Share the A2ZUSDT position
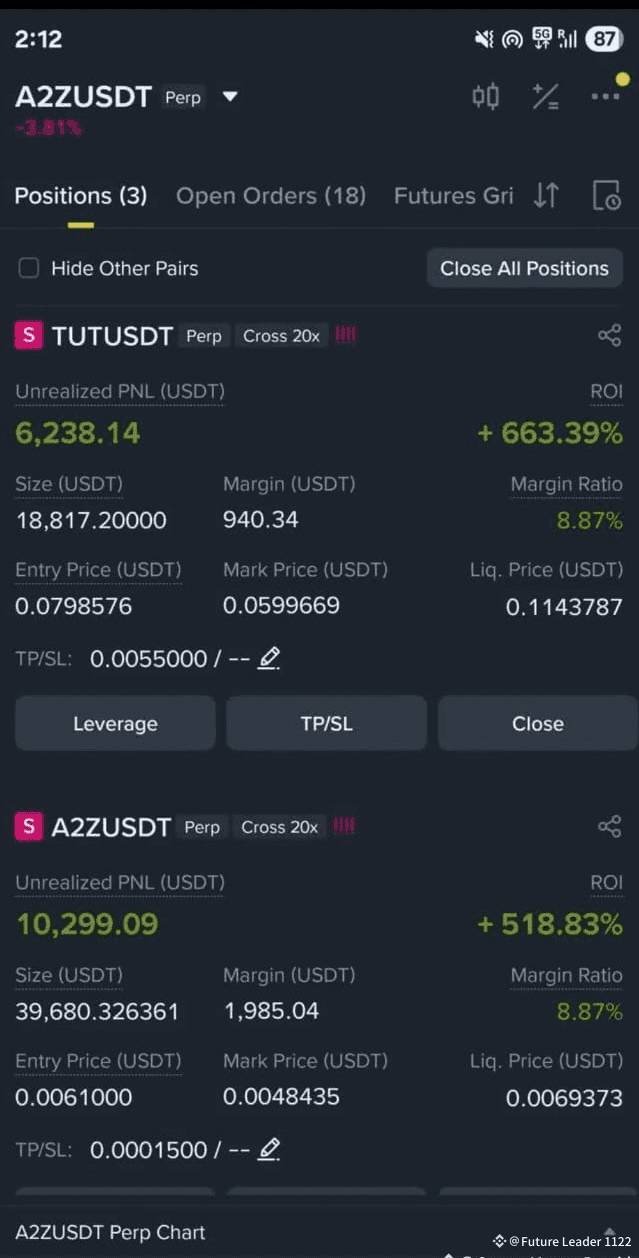 [x=610, y=827]
